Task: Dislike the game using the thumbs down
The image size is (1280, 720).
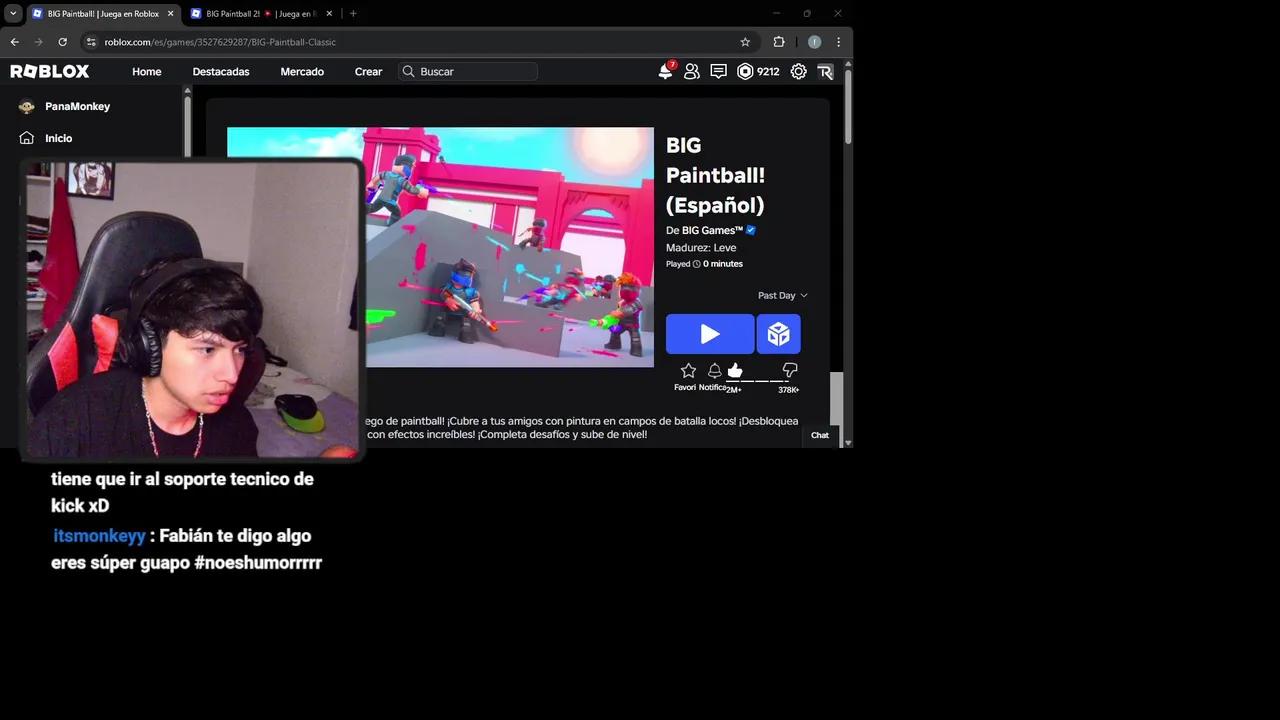Action: [x=789, y=371]
